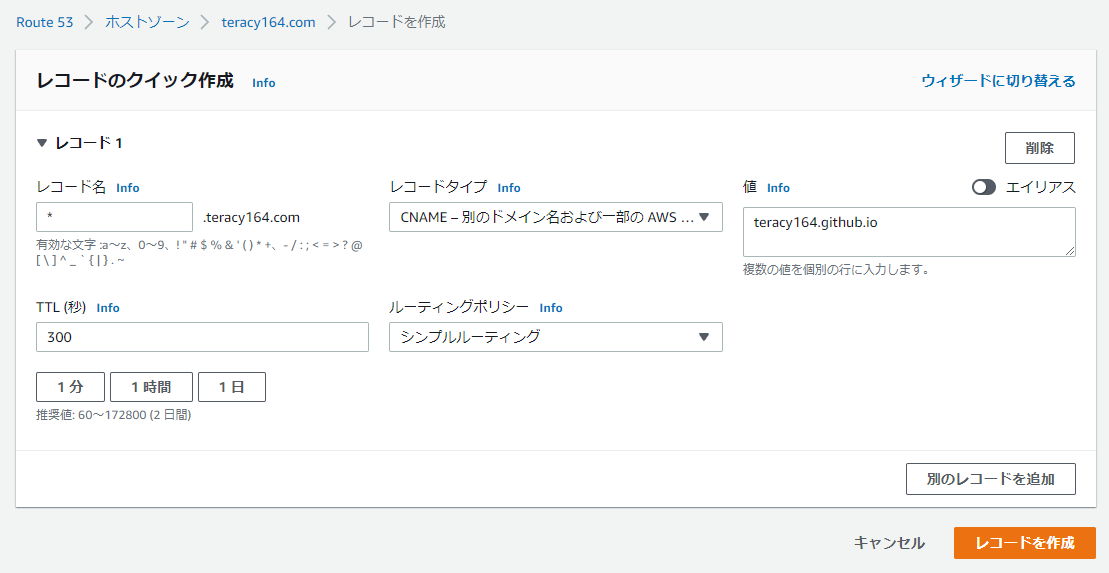This screenshot has width=1109, height=573.
Task: Open the CNAME record type dropdown
Action: coord(556,217)
